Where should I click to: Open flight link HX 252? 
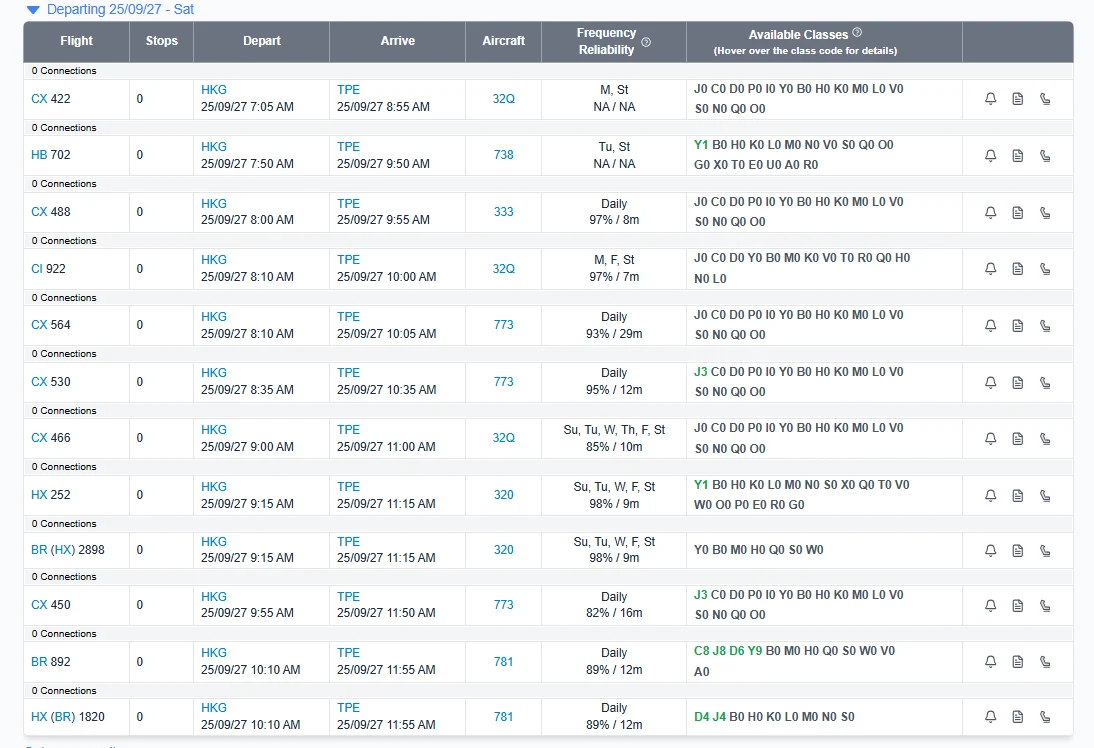(x=50, y=495)
